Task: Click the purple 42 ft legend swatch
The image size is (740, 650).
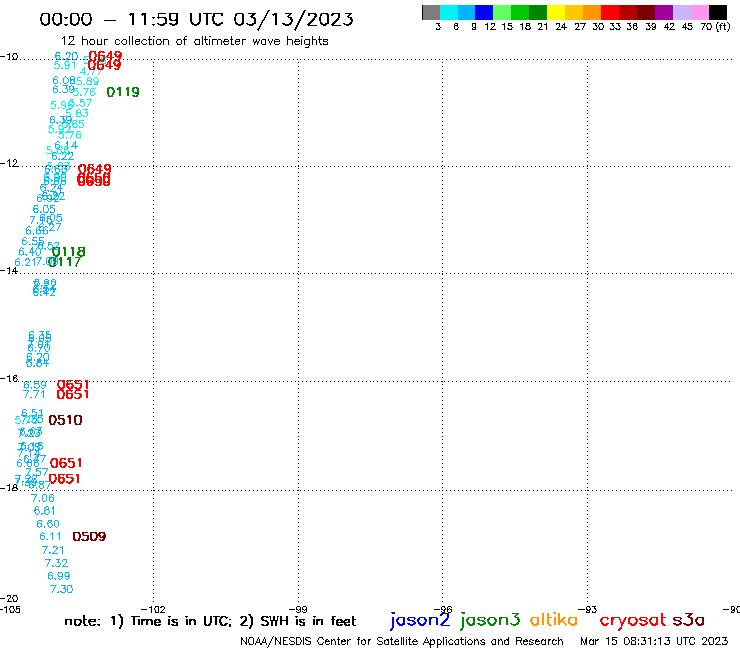Action: coord(664,12)
